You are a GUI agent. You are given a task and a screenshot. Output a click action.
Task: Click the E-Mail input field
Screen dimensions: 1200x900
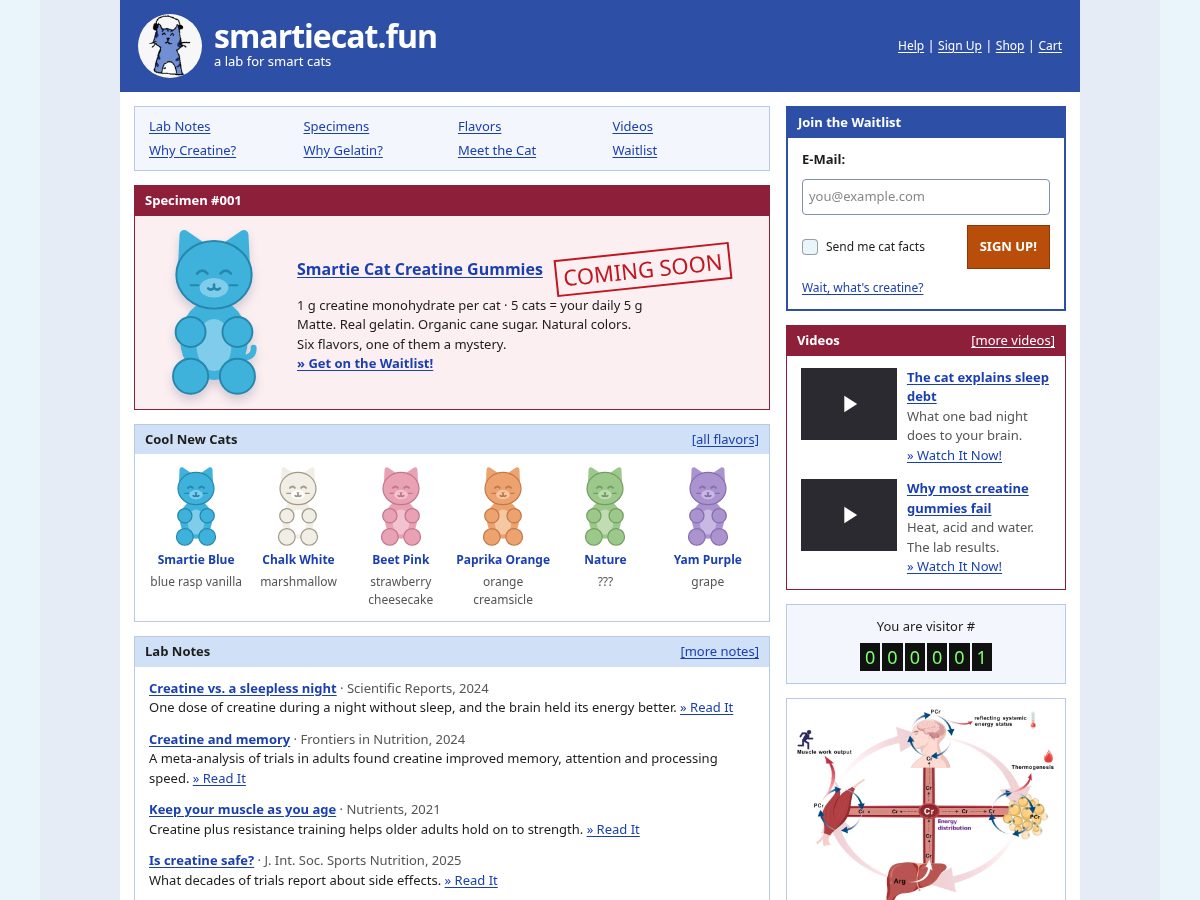click(926, 197)
